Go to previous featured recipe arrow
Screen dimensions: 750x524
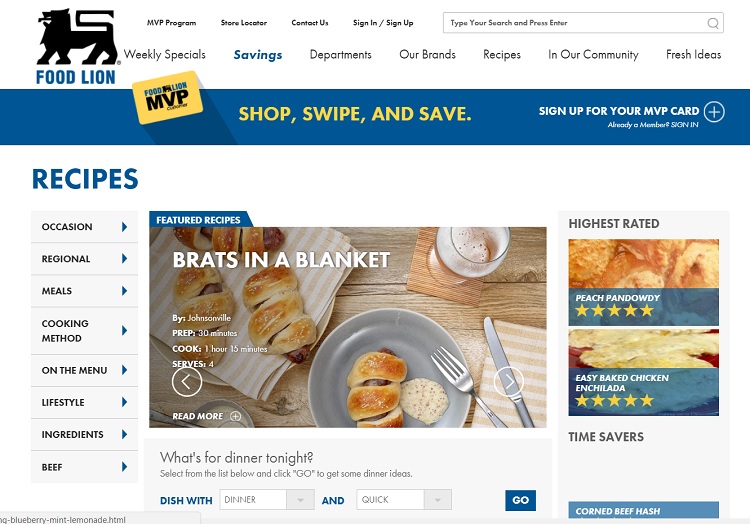[x=187, y=382]
